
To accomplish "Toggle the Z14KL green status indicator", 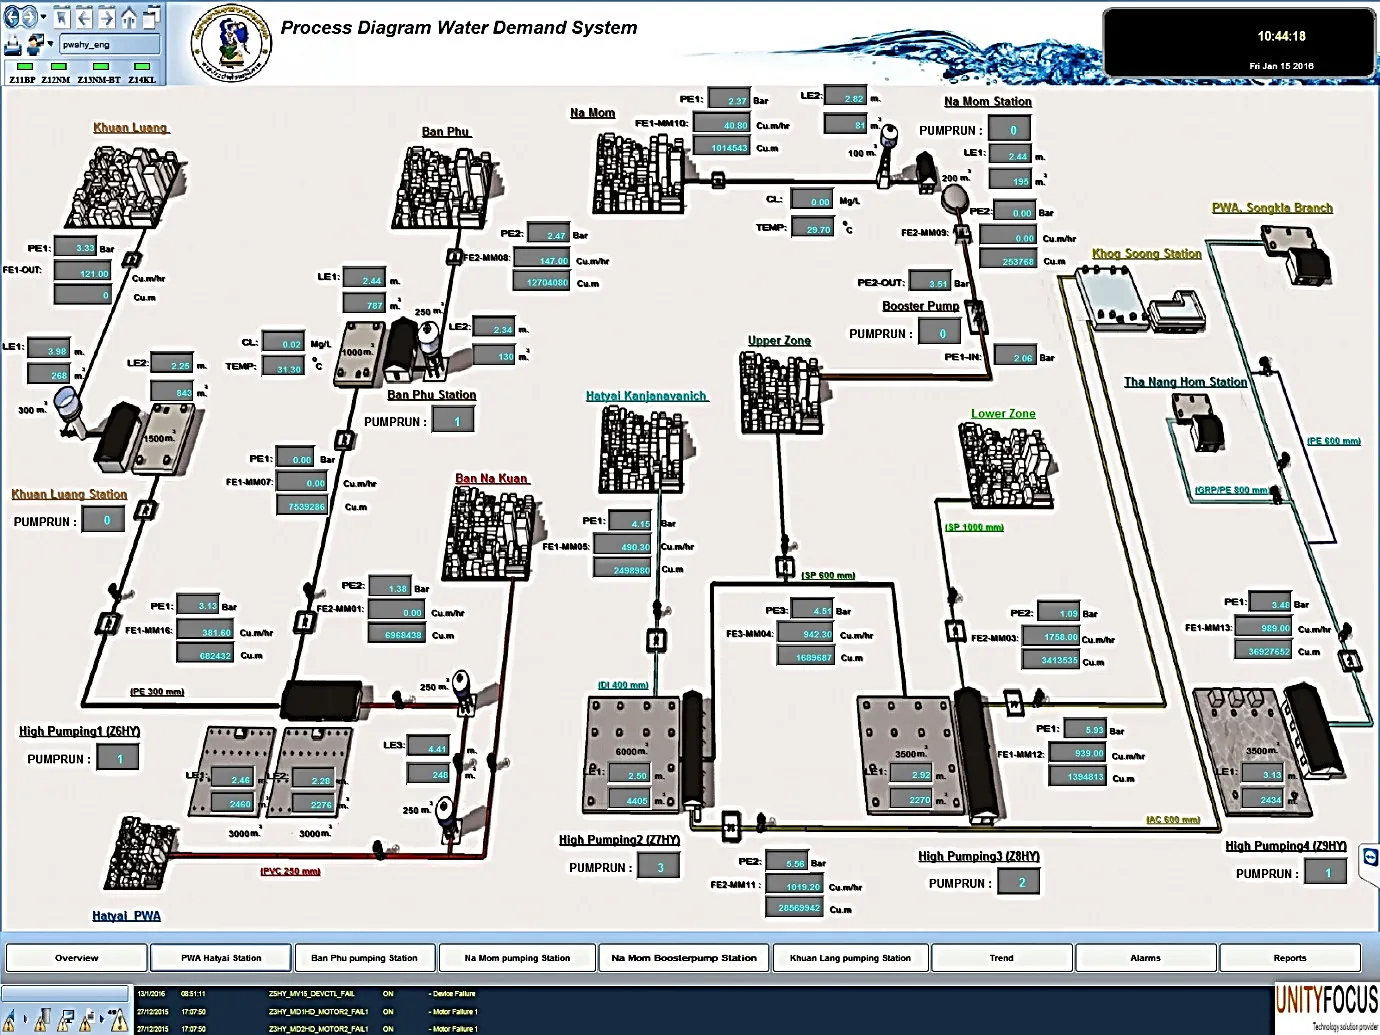I will (142, 66).
